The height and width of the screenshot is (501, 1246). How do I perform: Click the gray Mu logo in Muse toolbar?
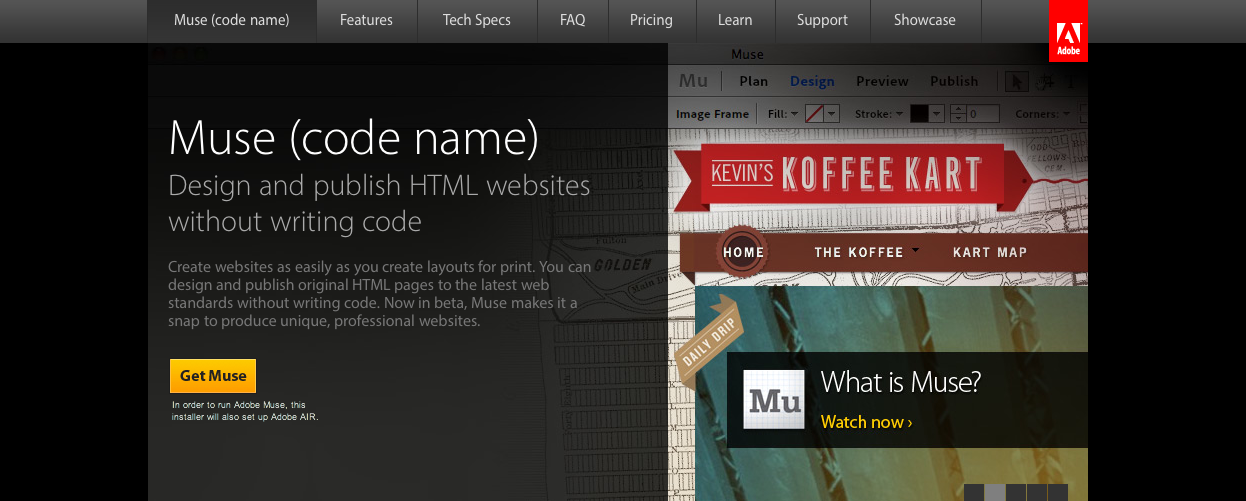click(693, 81)
